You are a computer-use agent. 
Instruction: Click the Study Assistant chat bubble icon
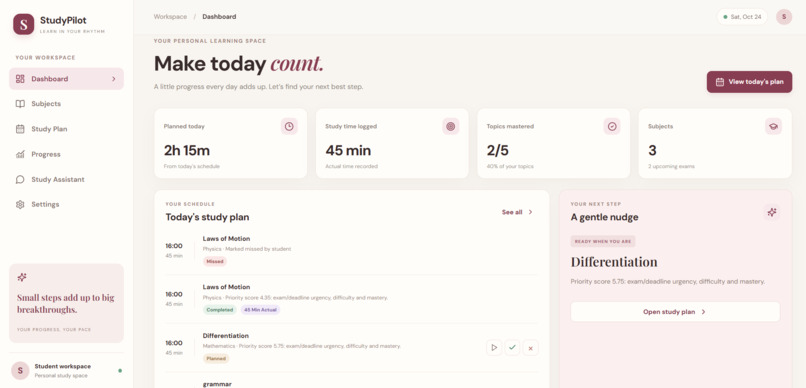click(20, 179)
